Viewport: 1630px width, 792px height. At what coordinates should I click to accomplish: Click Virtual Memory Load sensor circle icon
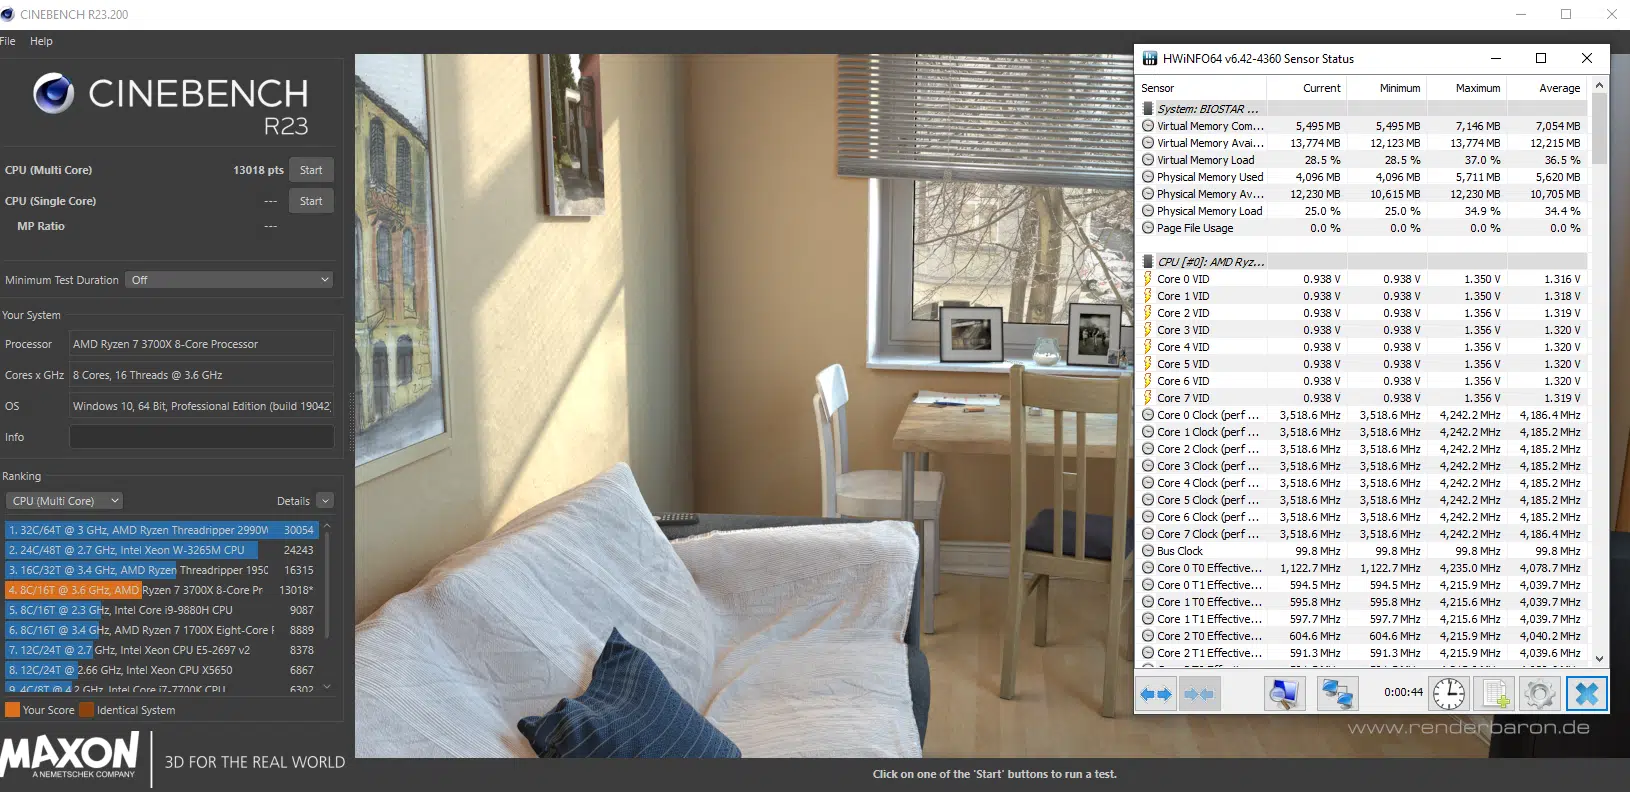1148,160
